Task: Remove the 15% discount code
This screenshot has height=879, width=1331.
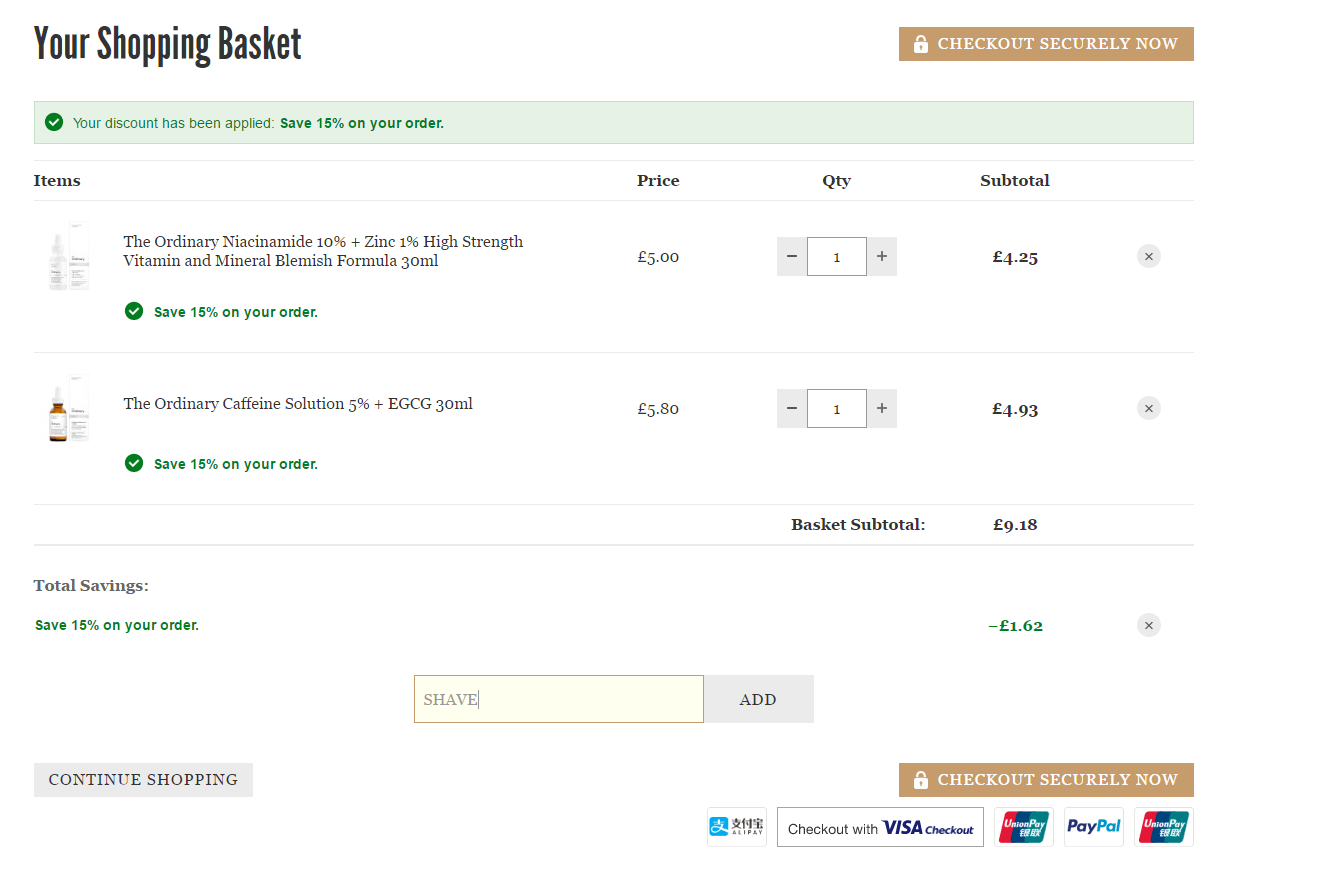Action: [x=1149, y=626]
